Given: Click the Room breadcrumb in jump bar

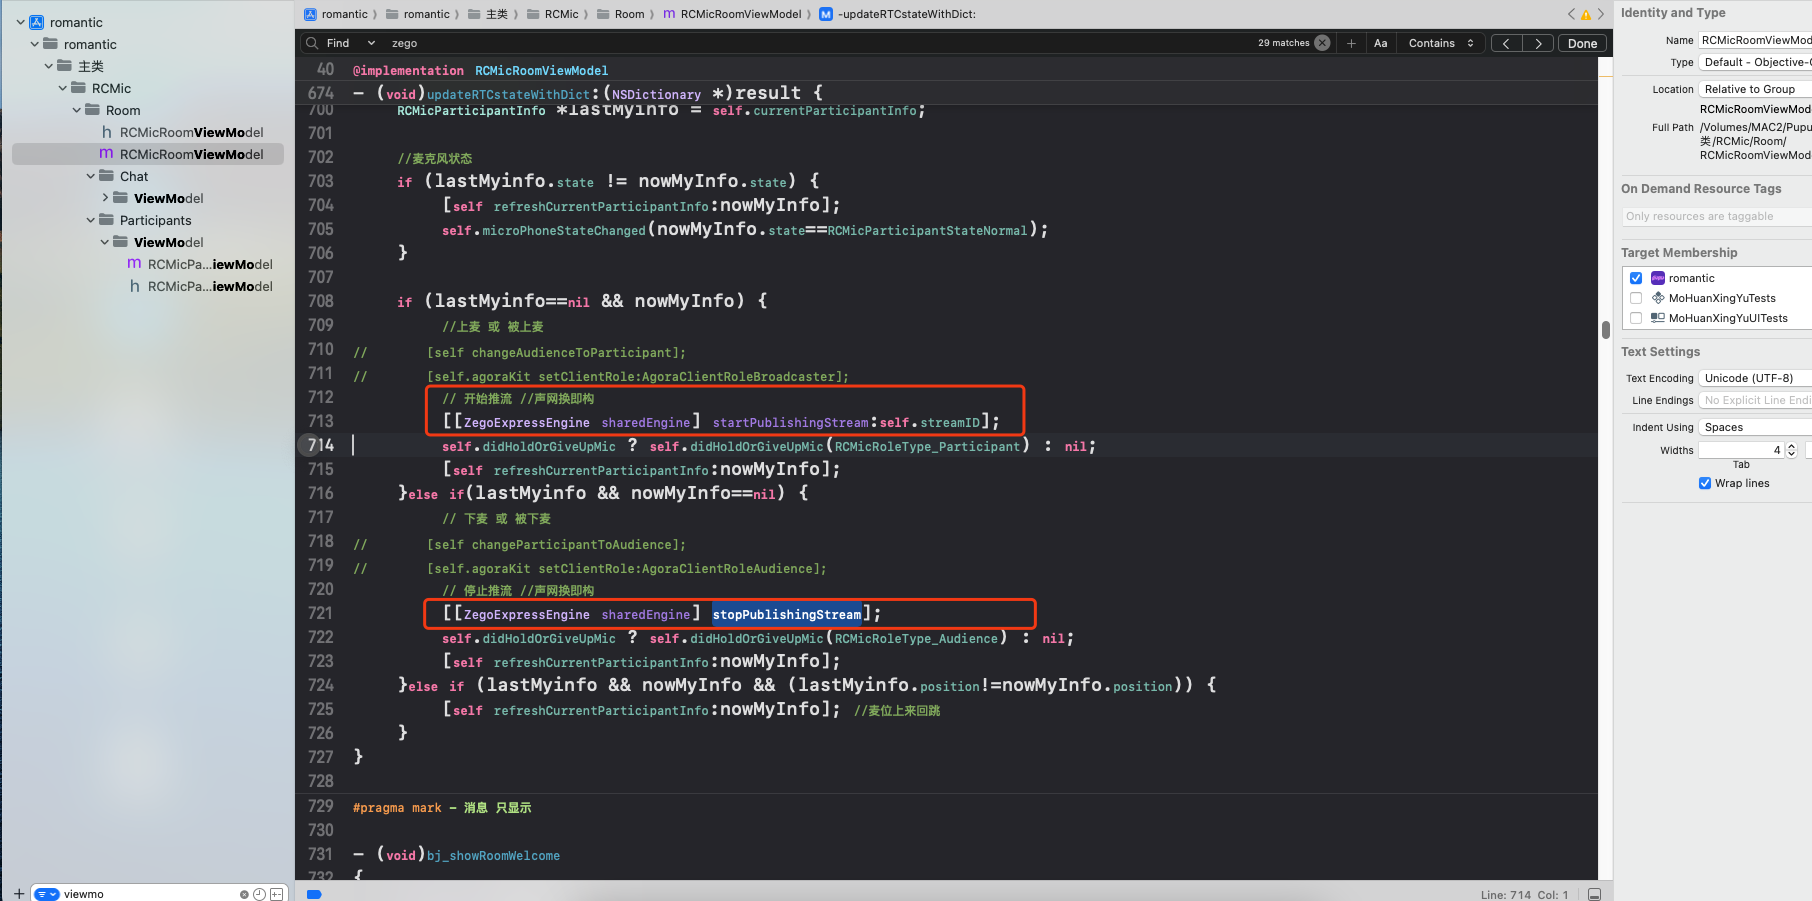Looking at the screenshot, I should click(629, 14).
